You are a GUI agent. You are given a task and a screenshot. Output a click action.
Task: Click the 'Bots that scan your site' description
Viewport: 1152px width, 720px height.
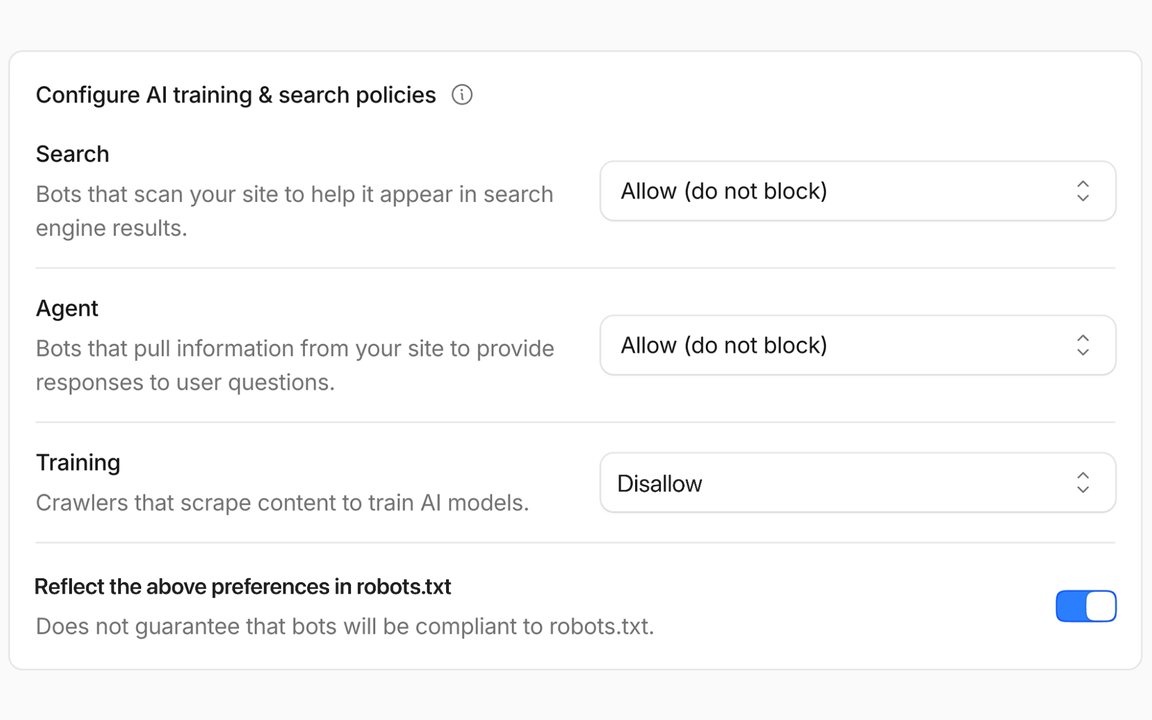[x=295, y=211]
